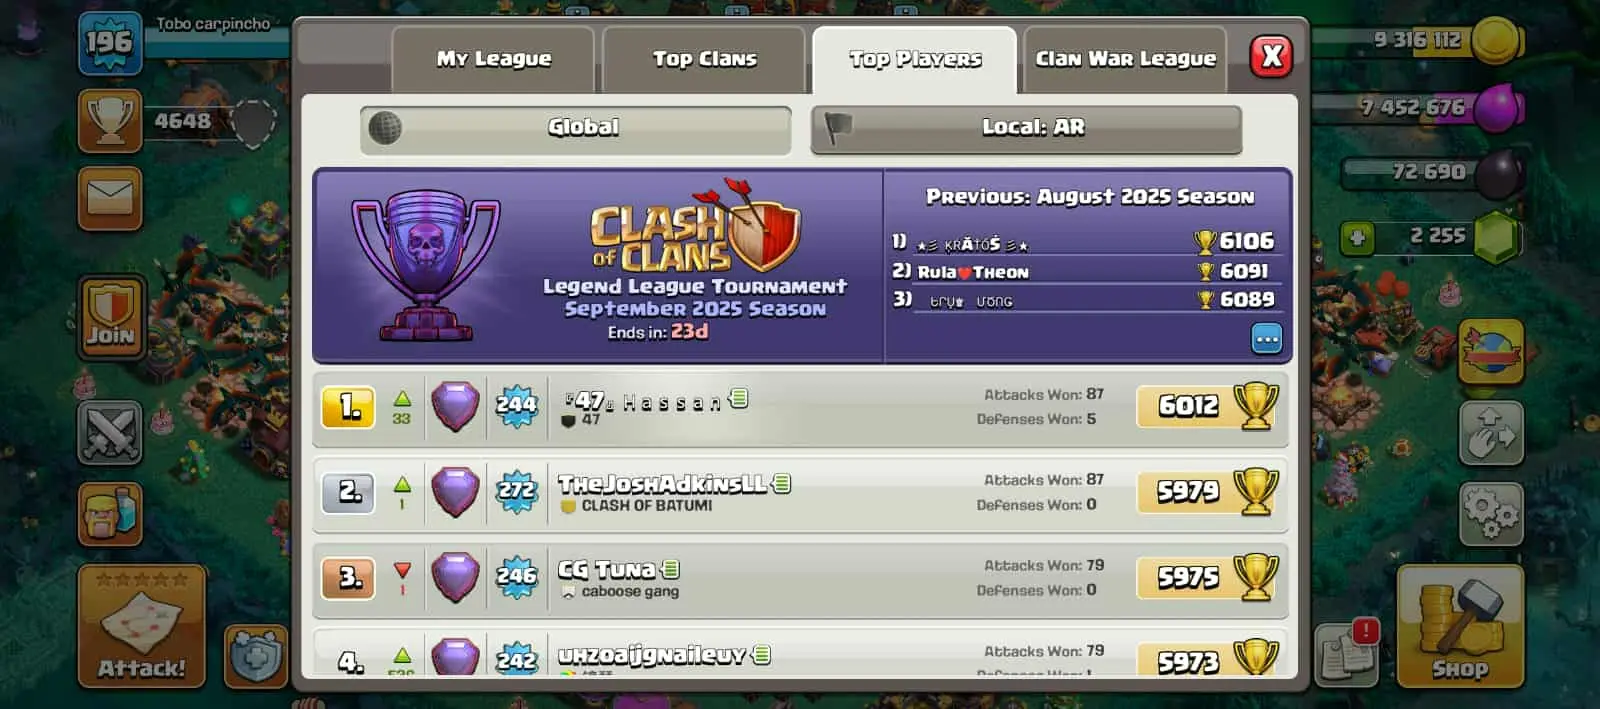Tap the crossed swords battle log icon
This screenshot has width=1600, height=709.
tap(110, 433)
